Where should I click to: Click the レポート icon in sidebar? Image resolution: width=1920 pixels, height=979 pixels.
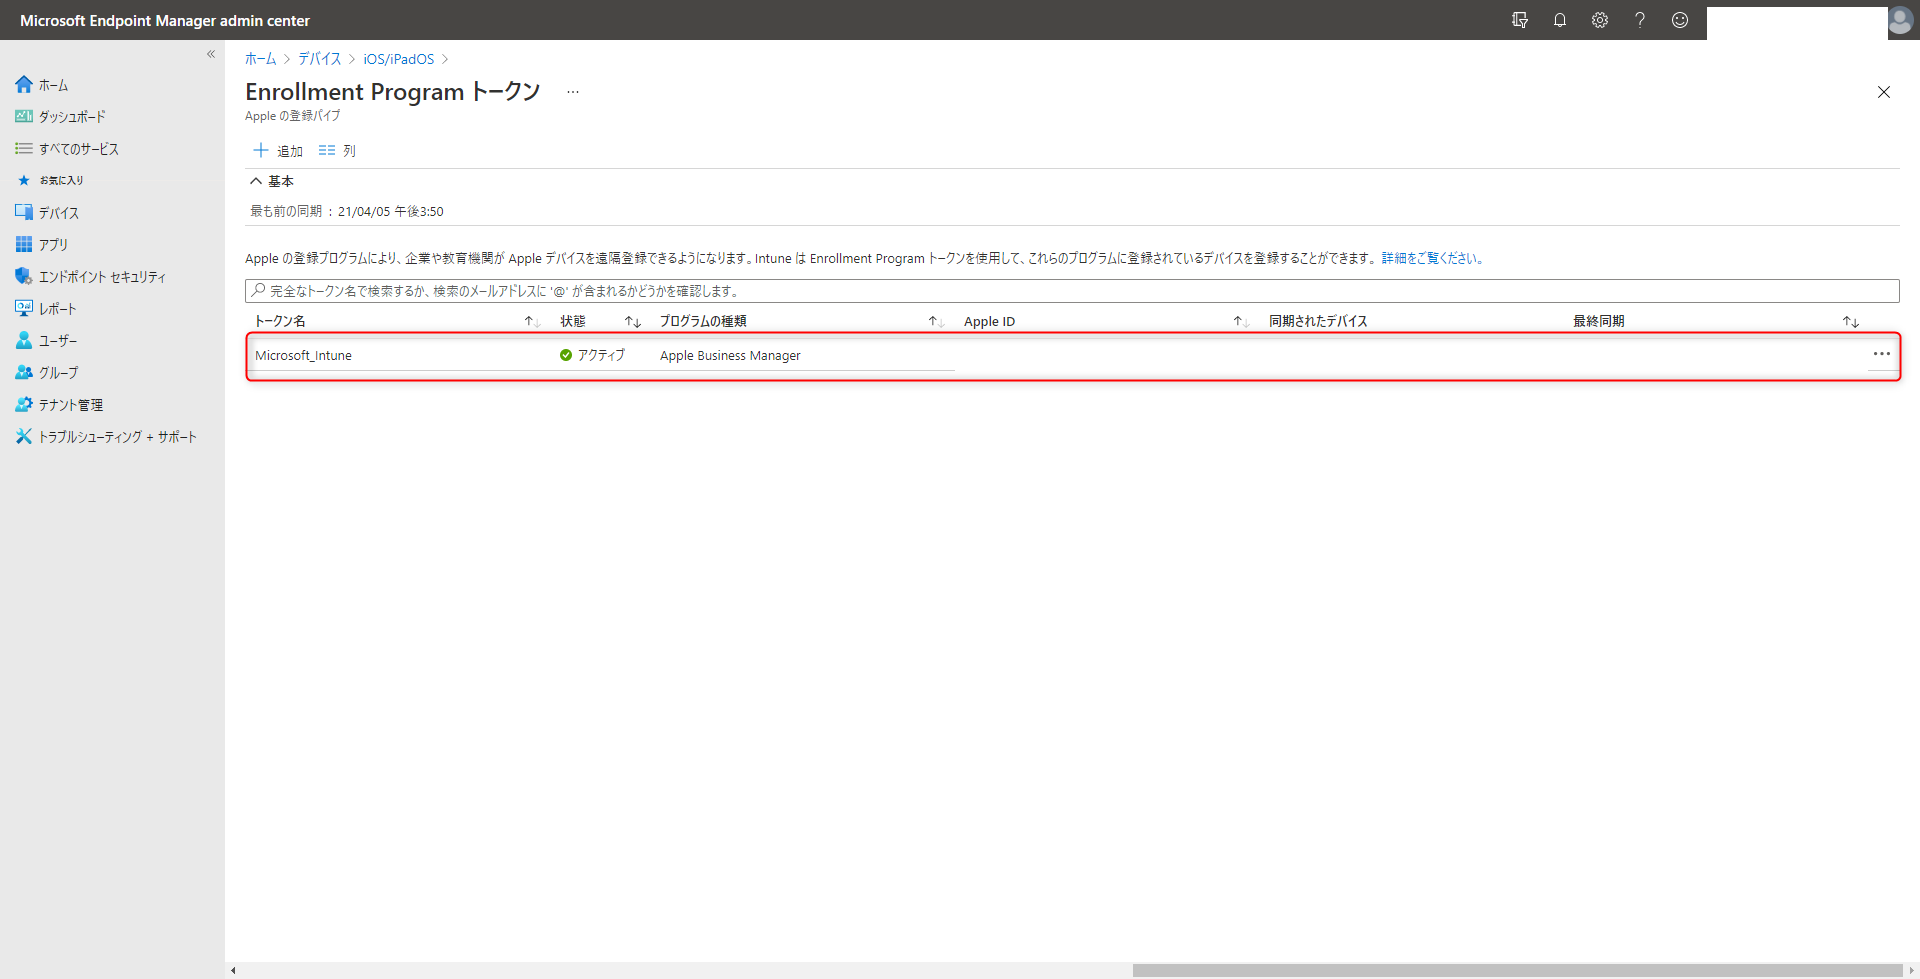23,308
